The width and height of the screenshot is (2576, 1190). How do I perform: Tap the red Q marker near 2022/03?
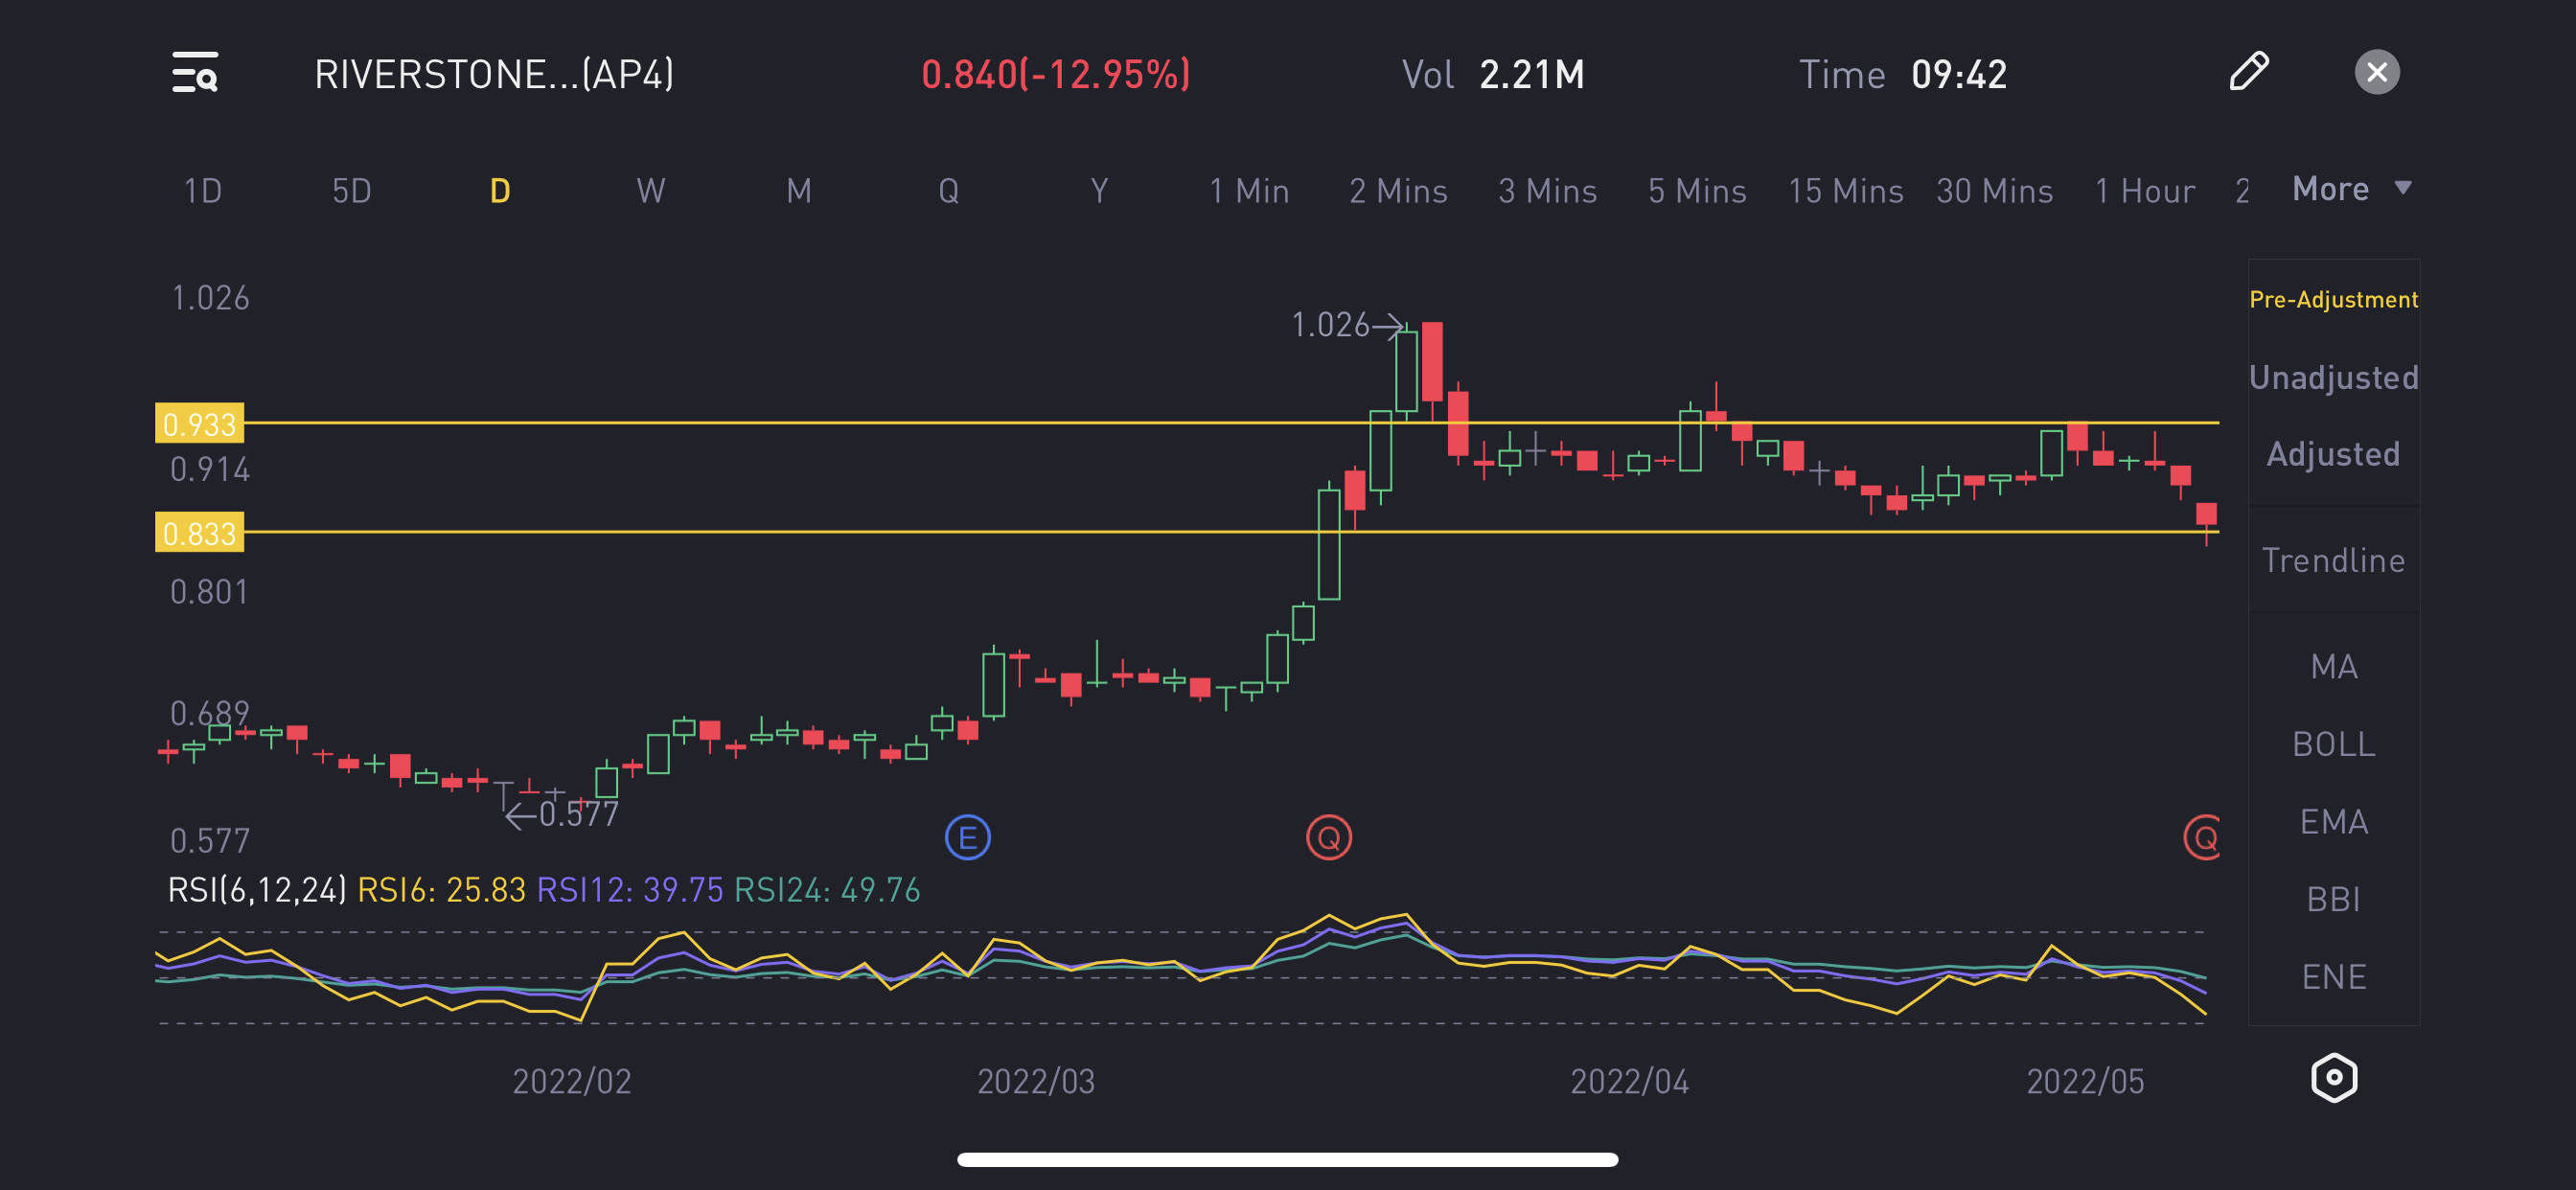pyautogui.click(x=1328, y=838)
